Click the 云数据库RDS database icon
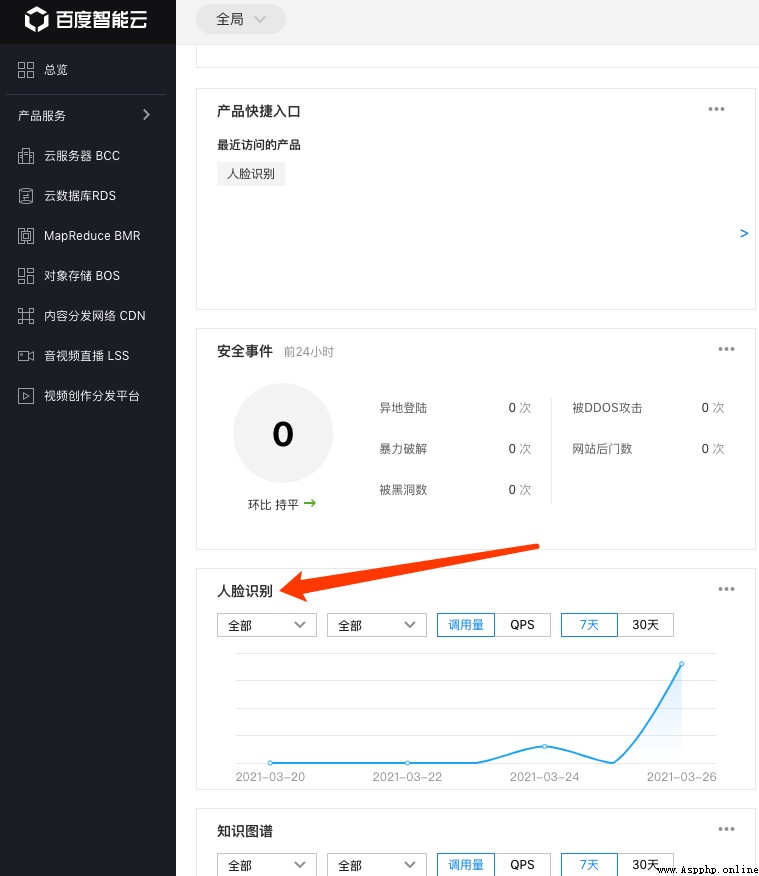This screenshot has height=876, width=759. click(x=26, y=196)
